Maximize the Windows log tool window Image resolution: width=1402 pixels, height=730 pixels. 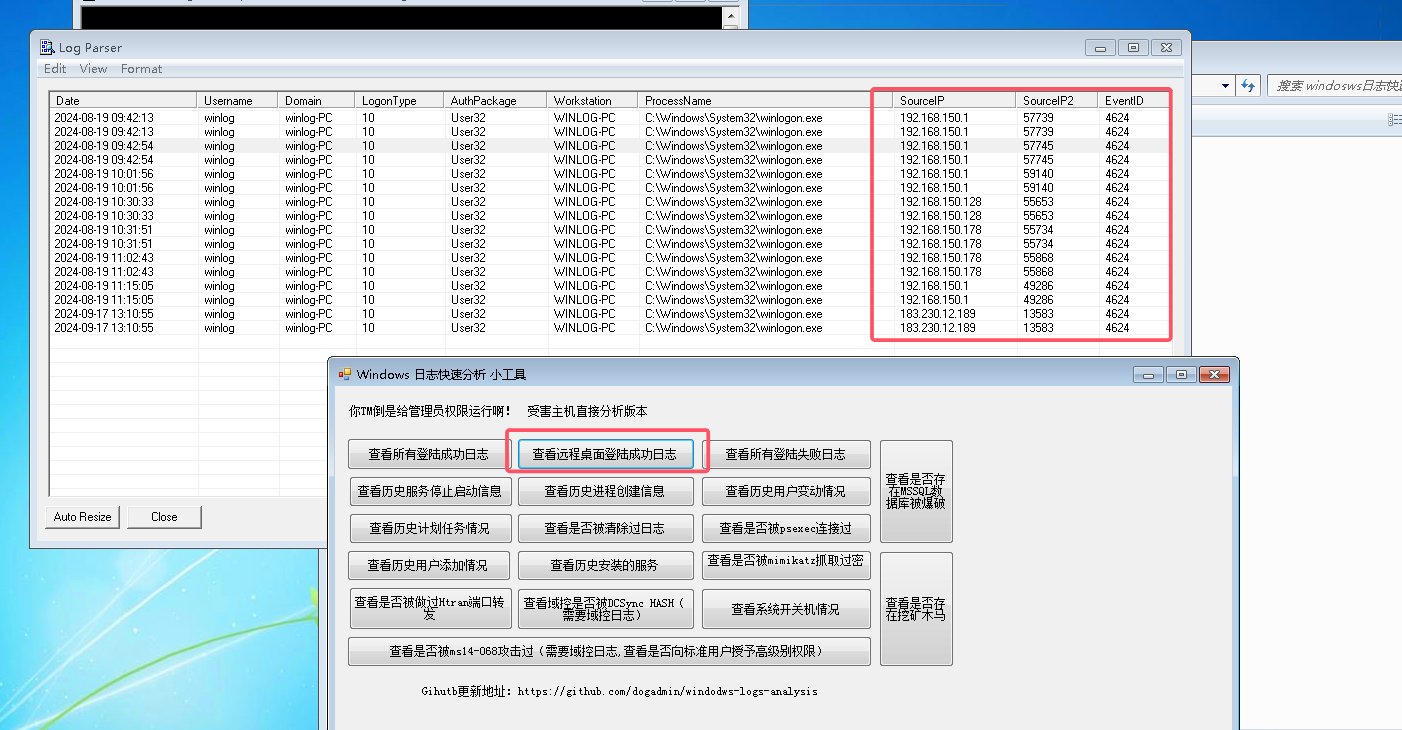[1181, 375]
